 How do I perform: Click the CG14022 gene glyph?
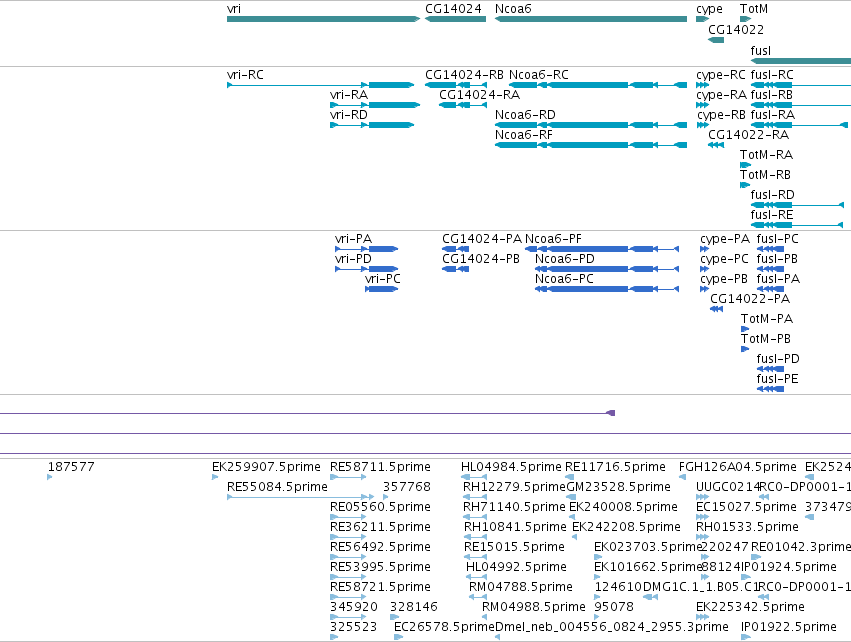coord(716,40)
